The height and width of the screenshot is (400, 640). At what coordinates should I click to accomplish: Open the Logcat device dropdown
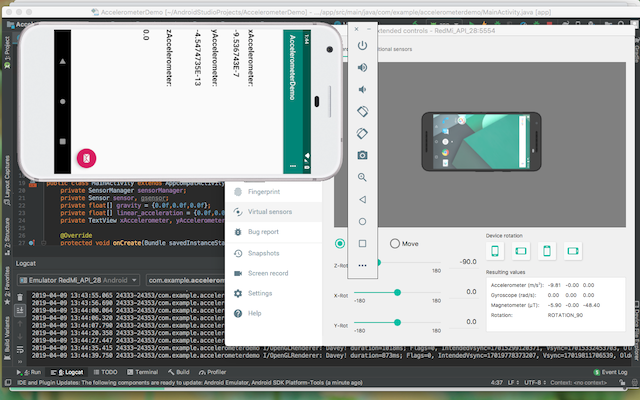click(78, 280)
